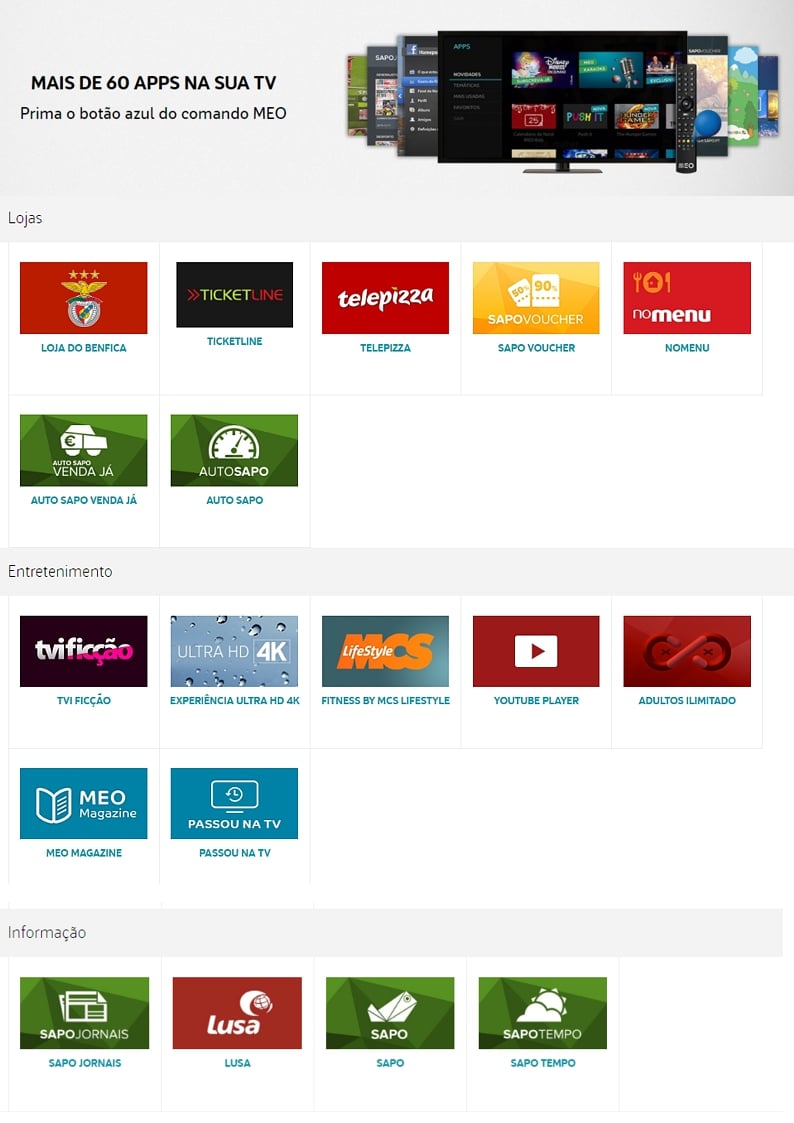Select the Passou na TV icon

(x=234, y=803)
